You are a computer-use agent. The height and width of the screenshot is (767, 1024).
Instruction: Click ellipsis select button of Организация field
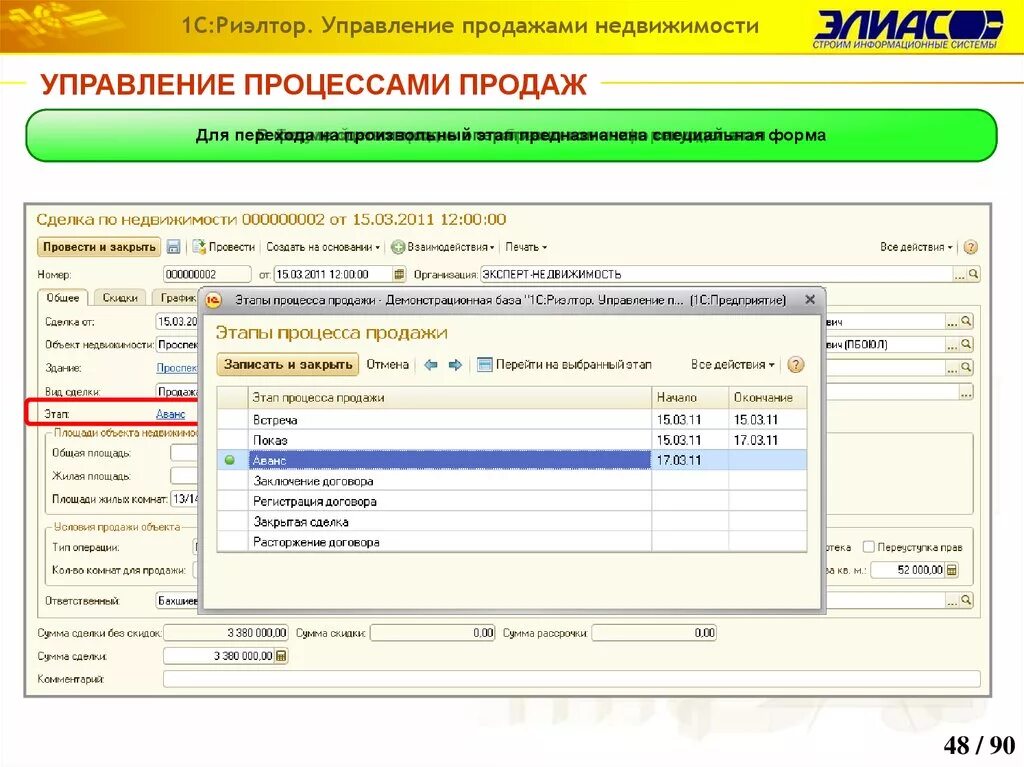(x=959, y=274)
